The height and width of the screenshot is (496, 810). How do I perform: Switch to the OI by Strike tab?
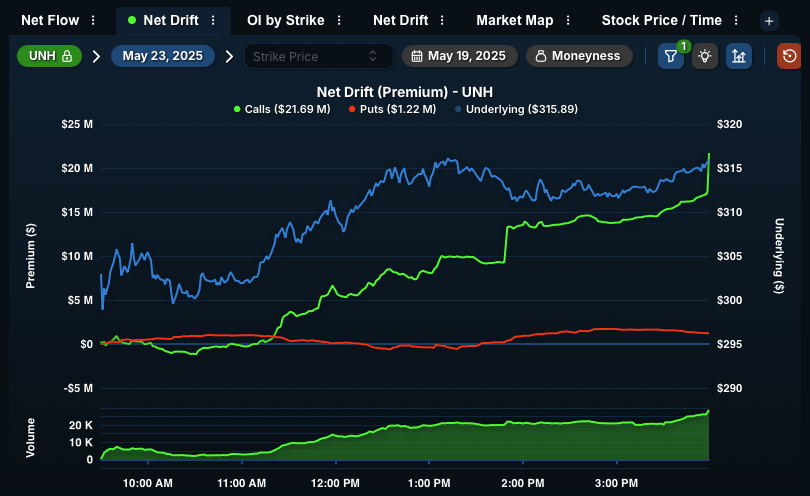click(x=286, y=20)
